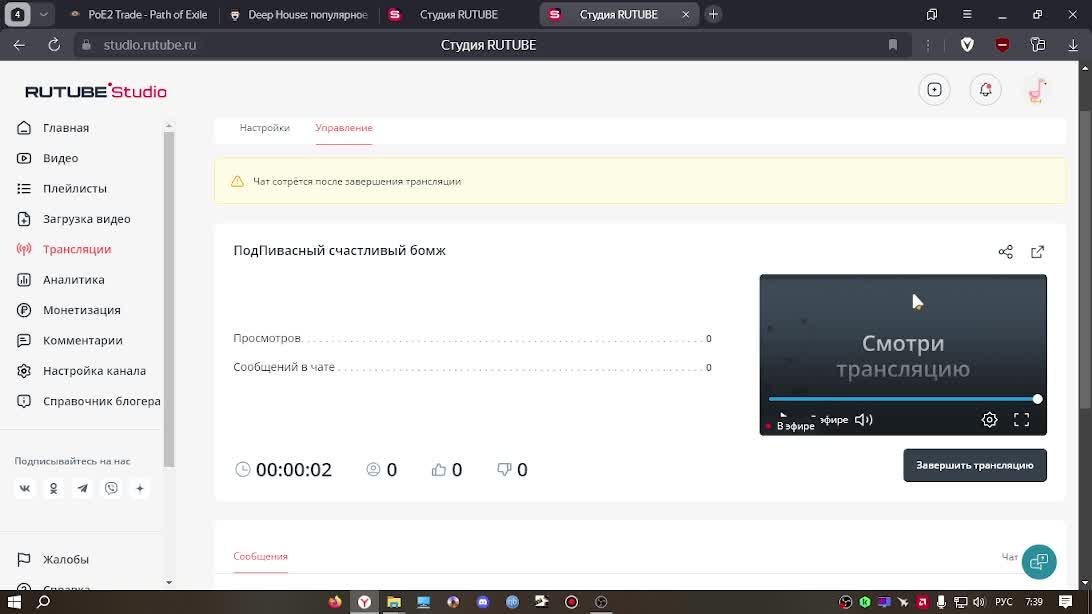Mute the stream player volume
The width and height of the screenshot is (1092, 614).
click(x=864, y=420)
